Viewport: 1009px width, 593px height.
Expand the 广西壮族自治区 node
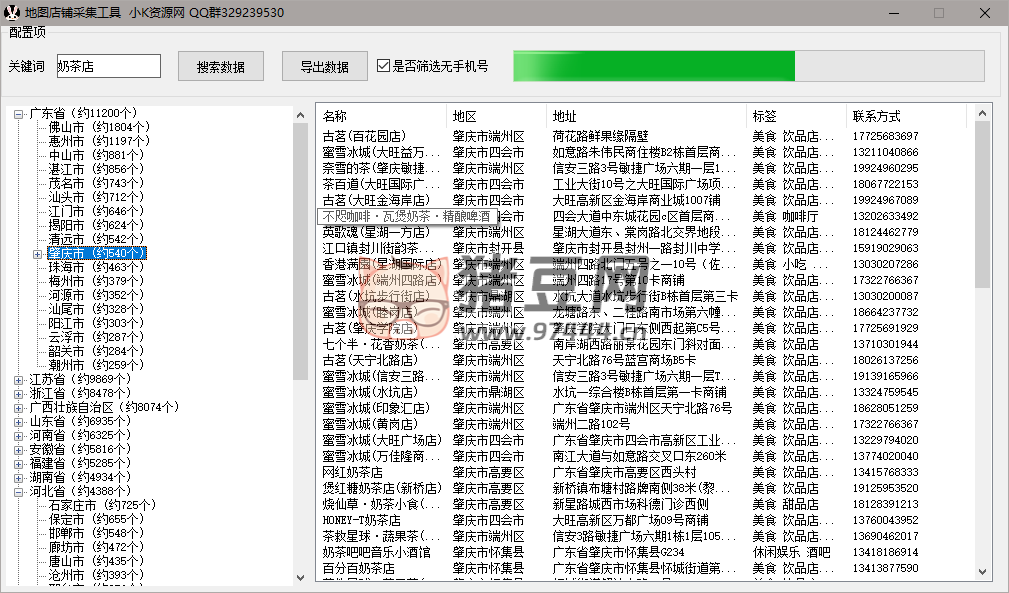[x=19, y=408]
